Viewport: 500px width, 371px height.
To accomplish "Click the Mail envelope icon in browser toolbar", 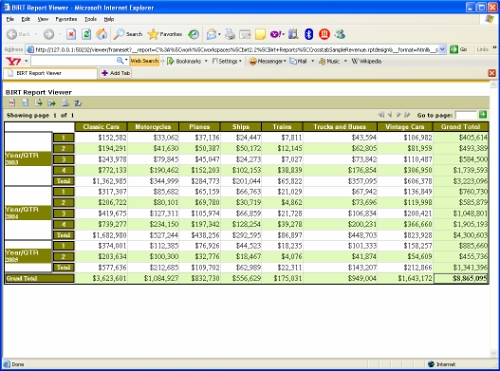I will click(211, 34).
